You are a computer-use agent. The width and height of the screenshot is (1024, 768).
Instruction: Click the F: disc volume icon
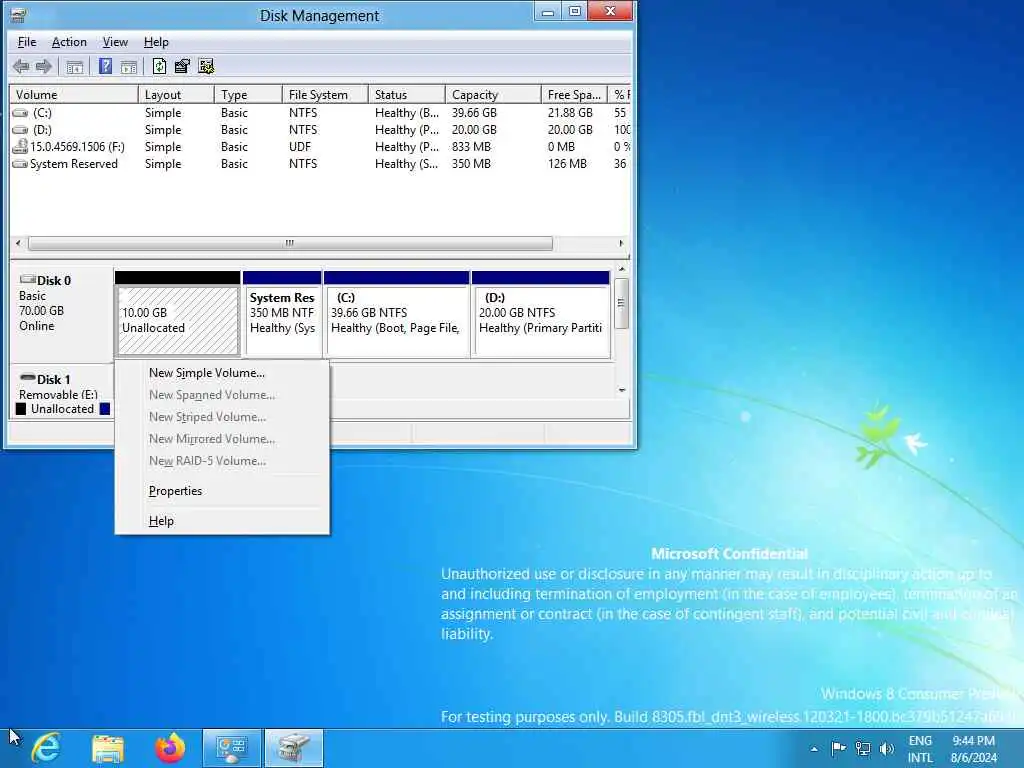(x=20, y=146)
